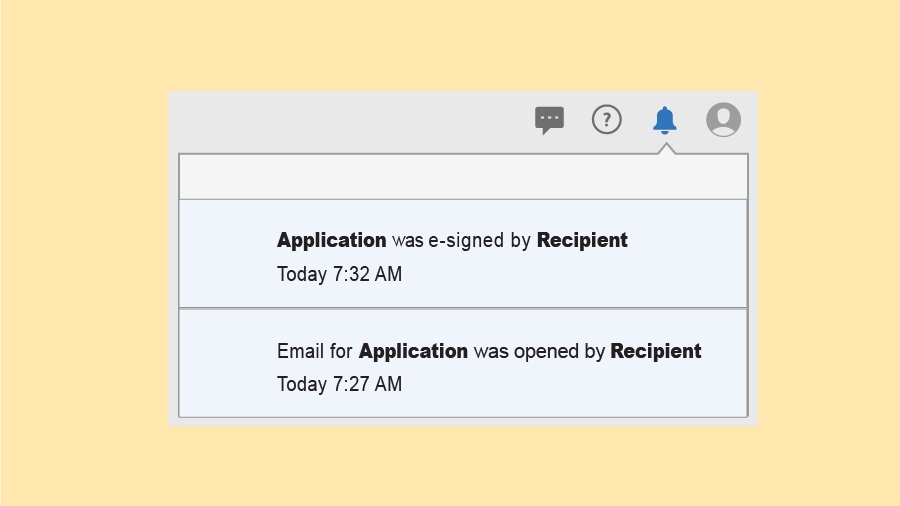Click the empty notification panel header bar
The width and height of the screenshot is (900, 506).
click(x=462, y=177)
